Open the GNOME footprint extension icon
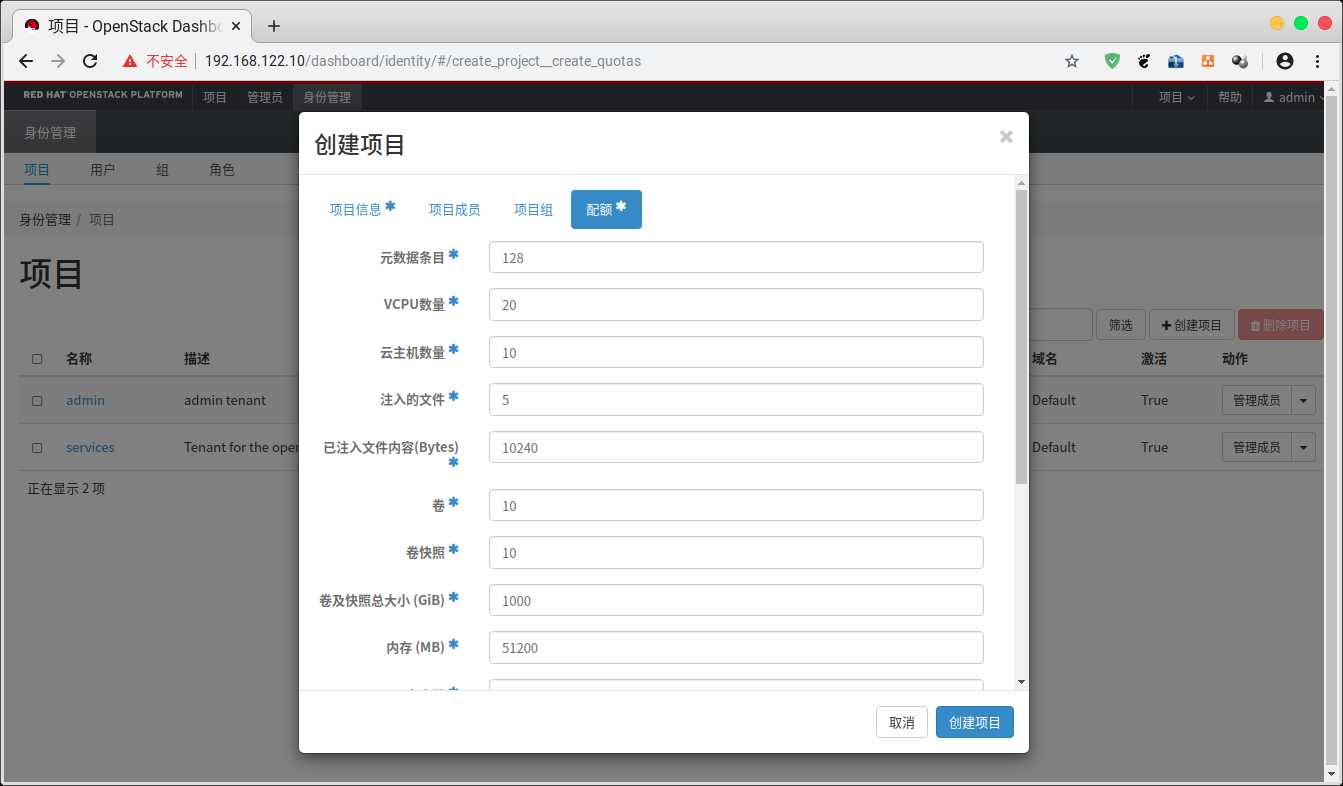Screen dimensions: 1343x786 click(1144, 61)
